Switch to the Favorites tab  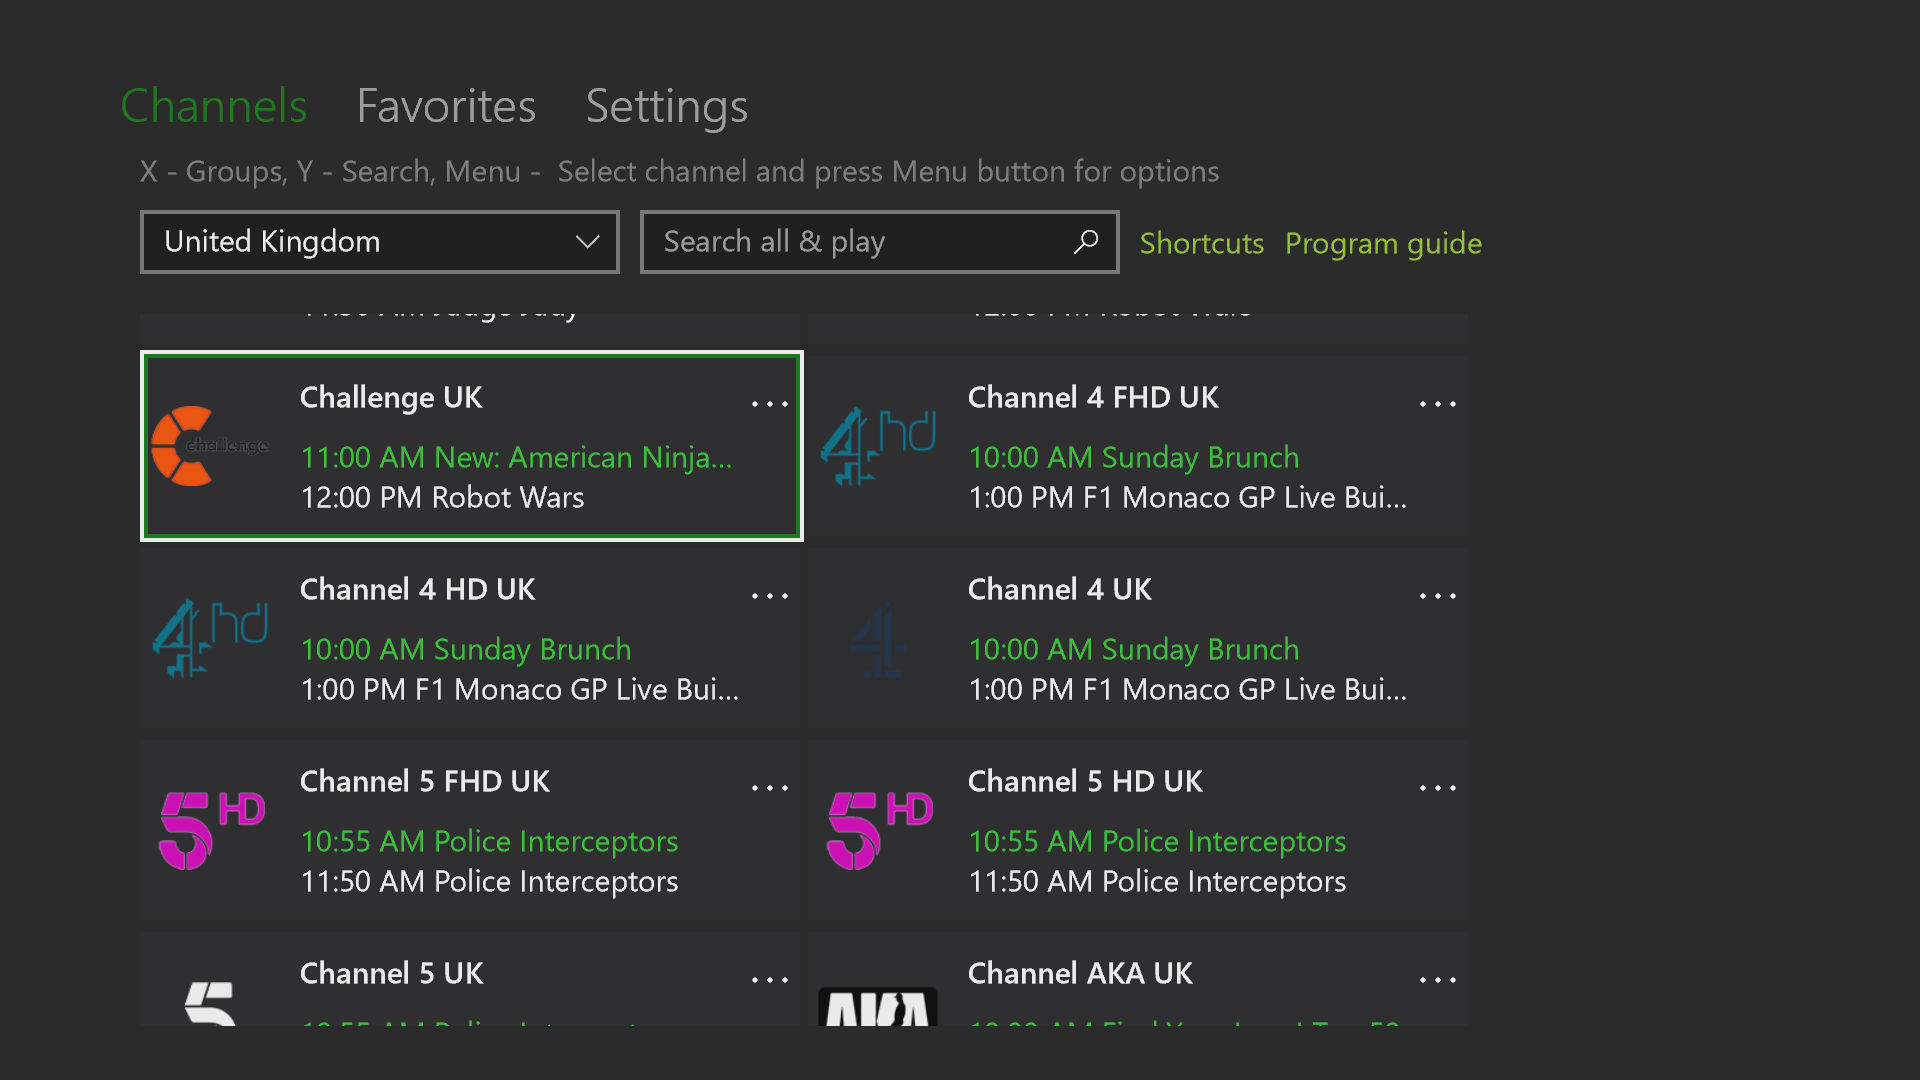pyautogui.click(x=446, y=106)
